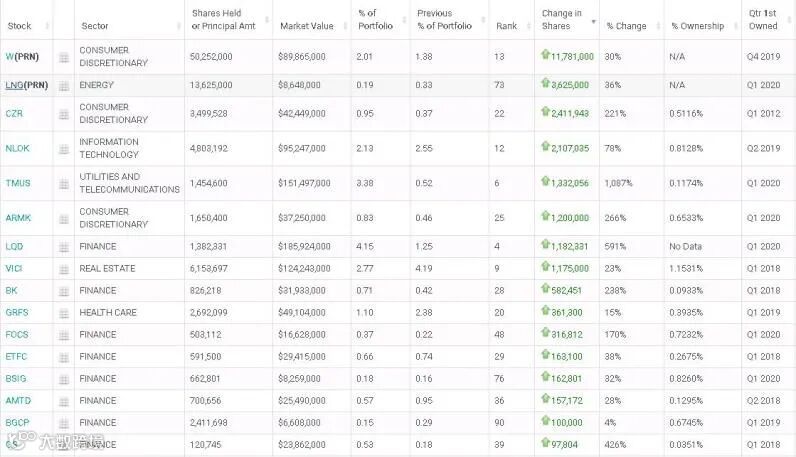This screenshot has height=457, width=796.
Task: Open the BSIG stock link
Action: pyautogui.click(x=16, y=379)
